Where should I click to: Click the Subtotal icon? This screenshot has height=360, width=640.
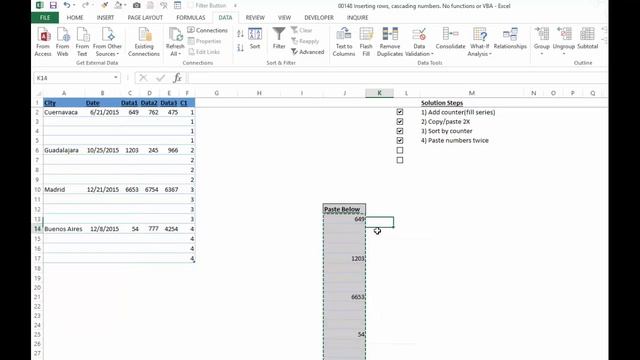click(587, 39)
